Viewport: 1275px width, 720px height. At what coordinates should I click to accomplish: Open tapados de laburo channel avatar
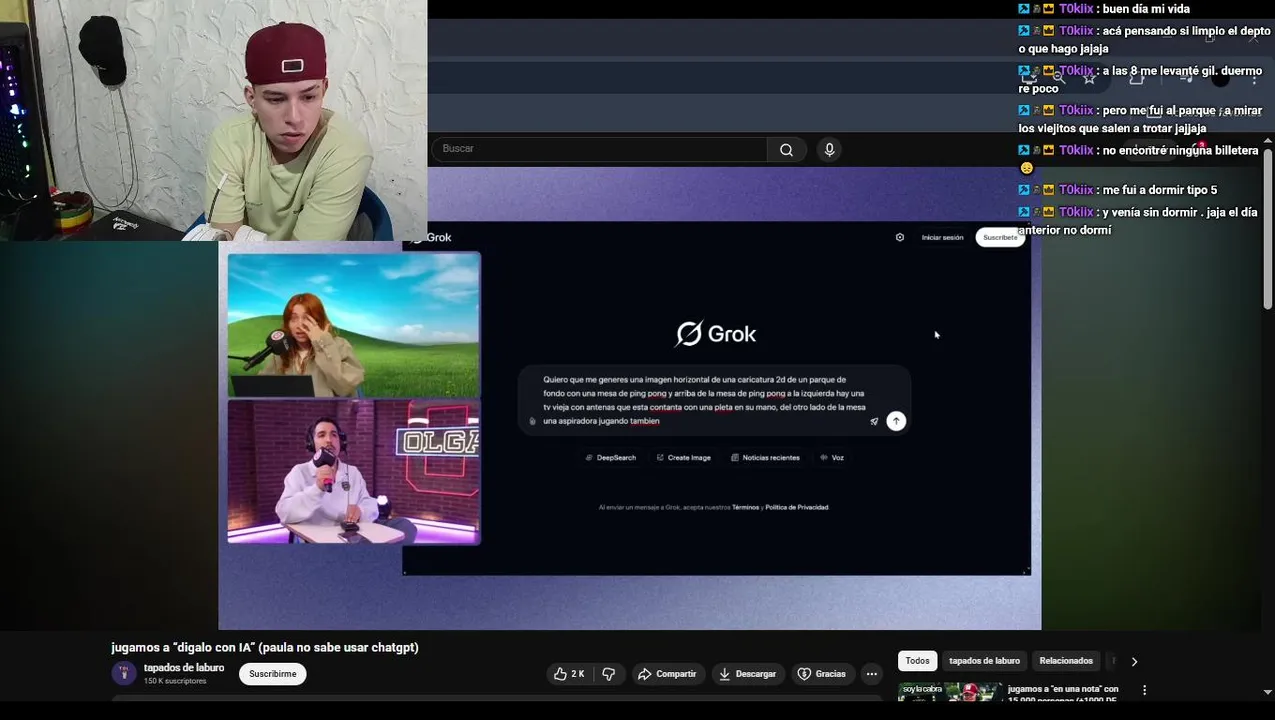[x=123, y=673]
